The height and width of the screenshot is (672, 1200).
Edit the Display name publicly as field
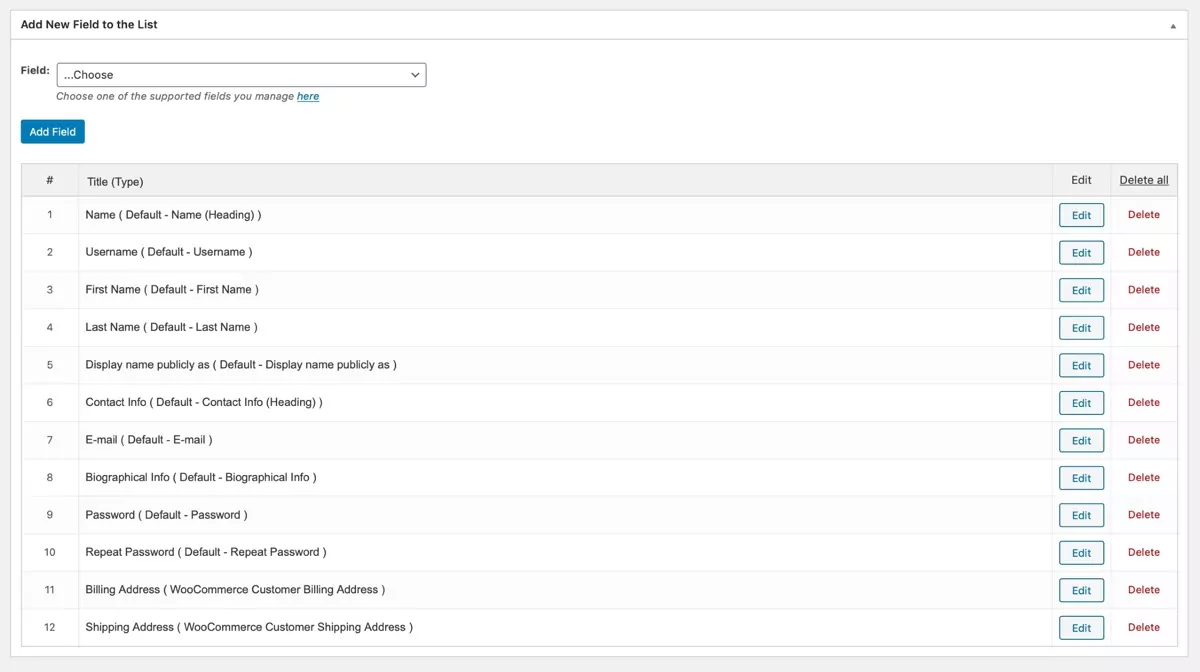tap(1082, 365)
